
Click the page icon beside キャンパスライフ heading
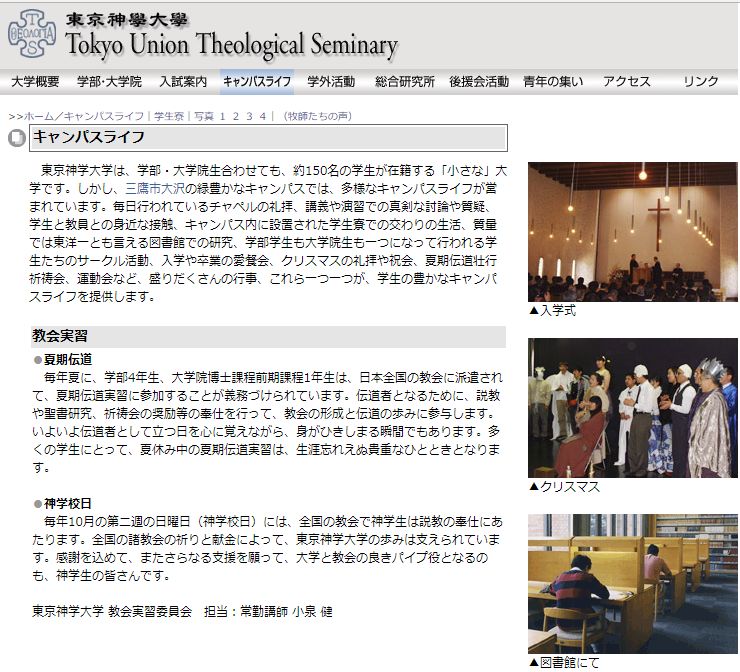tap(17, 138)
